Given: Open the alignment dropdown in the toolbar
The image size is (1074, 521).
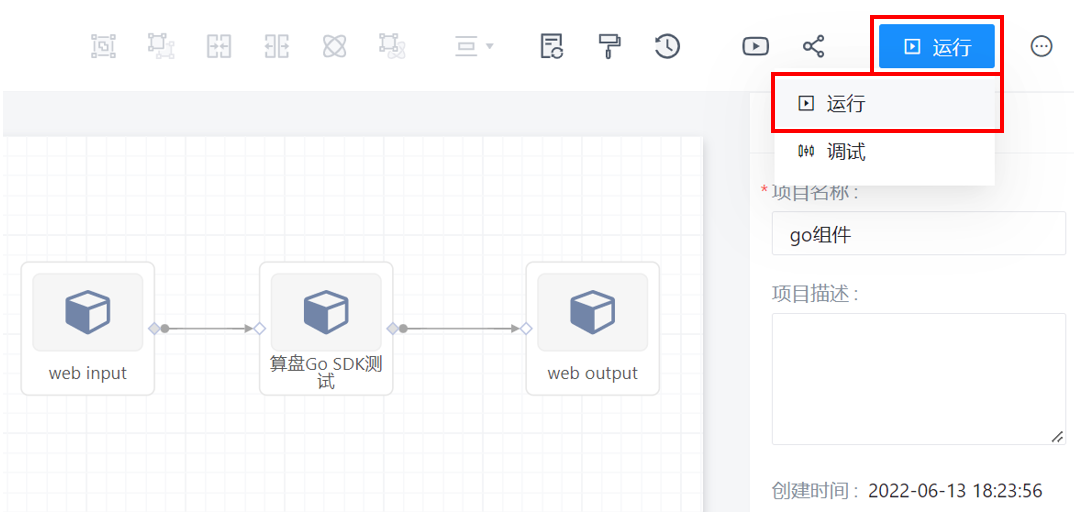Looking at the screenshot, I should click(474, 46).
